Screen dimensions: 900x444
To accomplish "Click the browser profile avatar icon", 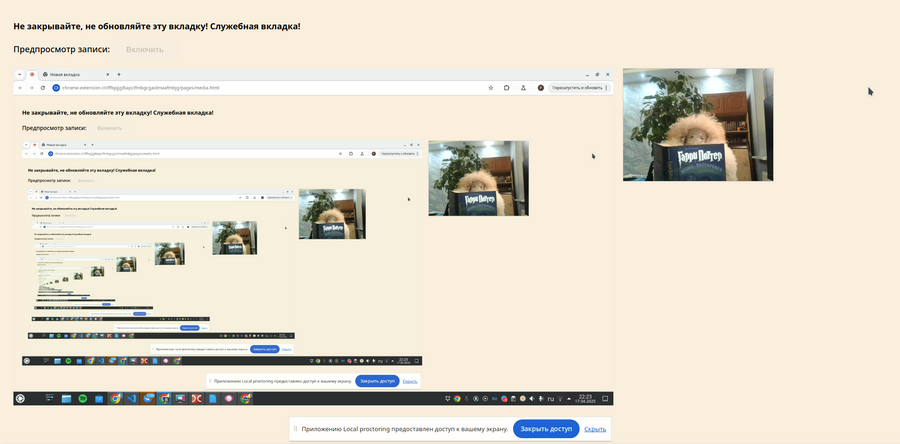I will coord(541,88).
